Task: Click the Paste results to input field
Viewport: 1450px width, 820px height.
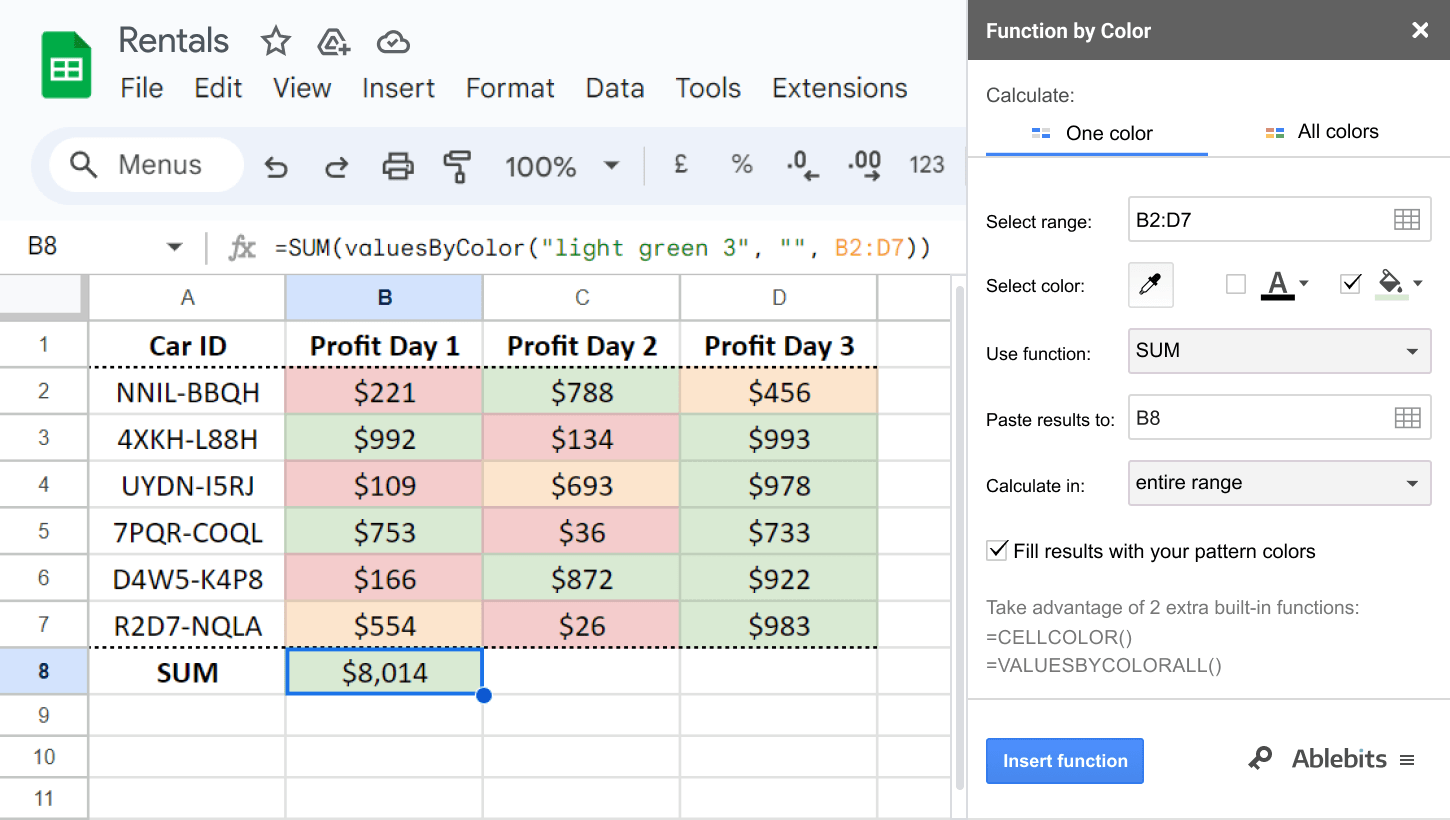Action: coord(1260,418)
